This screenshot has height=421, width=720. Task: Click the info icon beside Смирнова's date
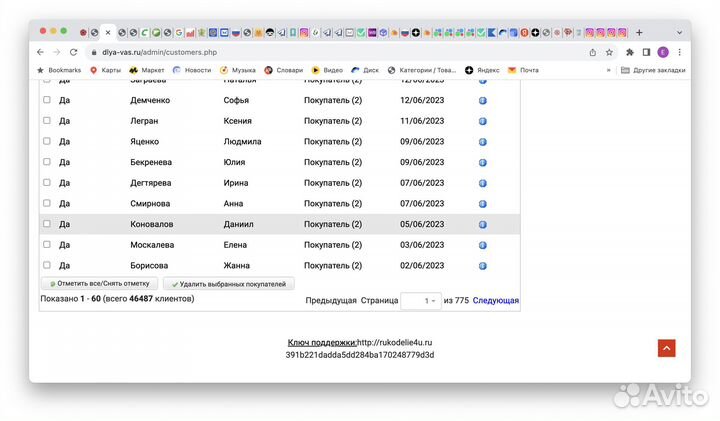pos(482,204)
